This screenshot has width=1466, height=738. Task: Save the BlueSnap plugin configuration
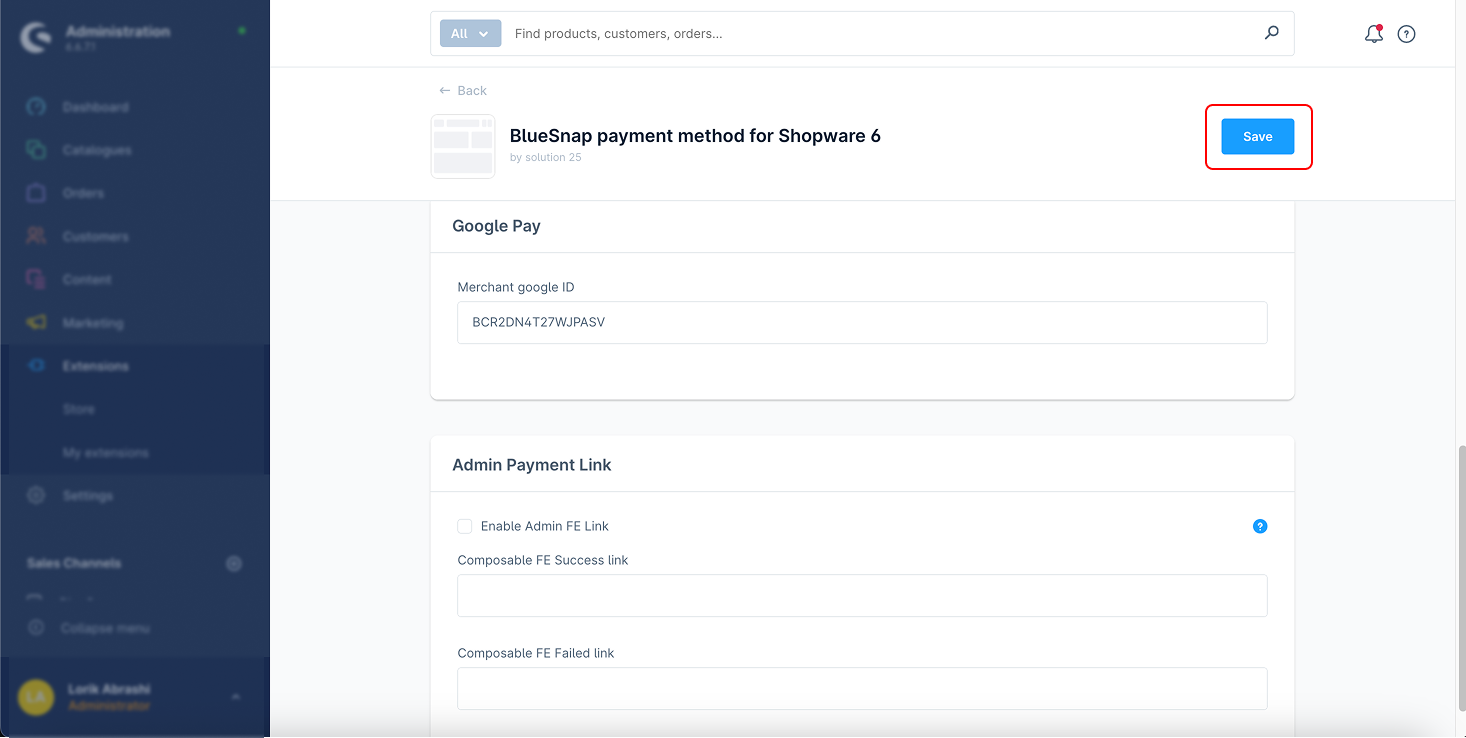pos(1257,137)
